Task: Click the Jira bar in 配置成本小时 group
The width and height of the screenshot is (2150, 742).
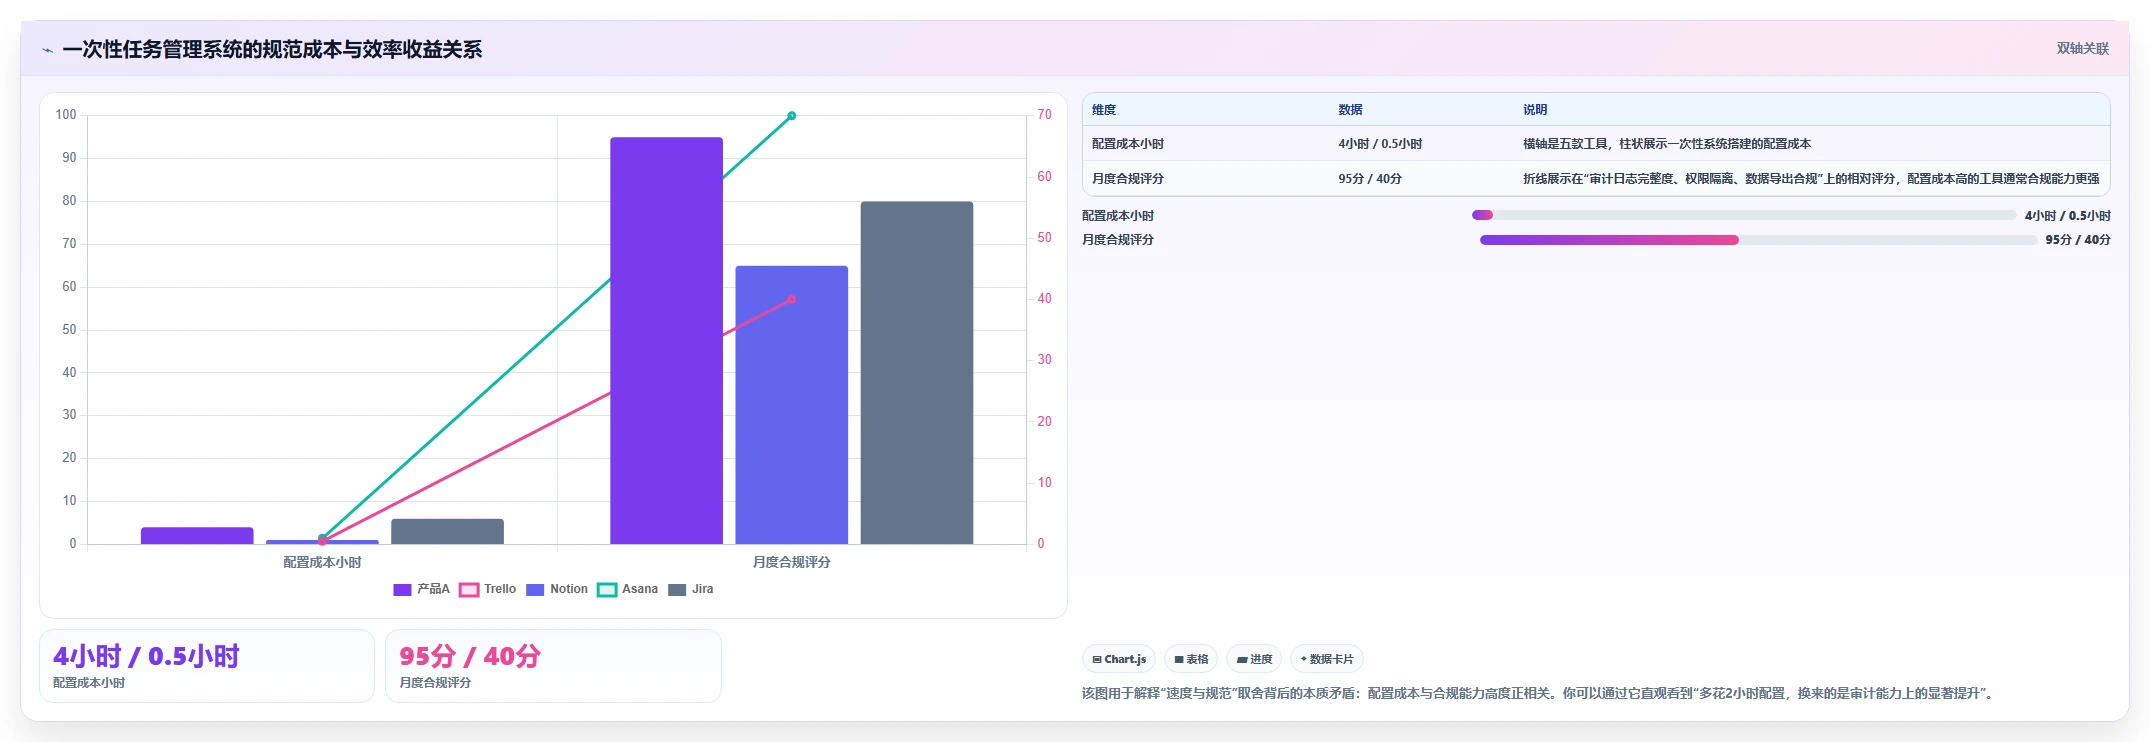Action: click(447, 532)
